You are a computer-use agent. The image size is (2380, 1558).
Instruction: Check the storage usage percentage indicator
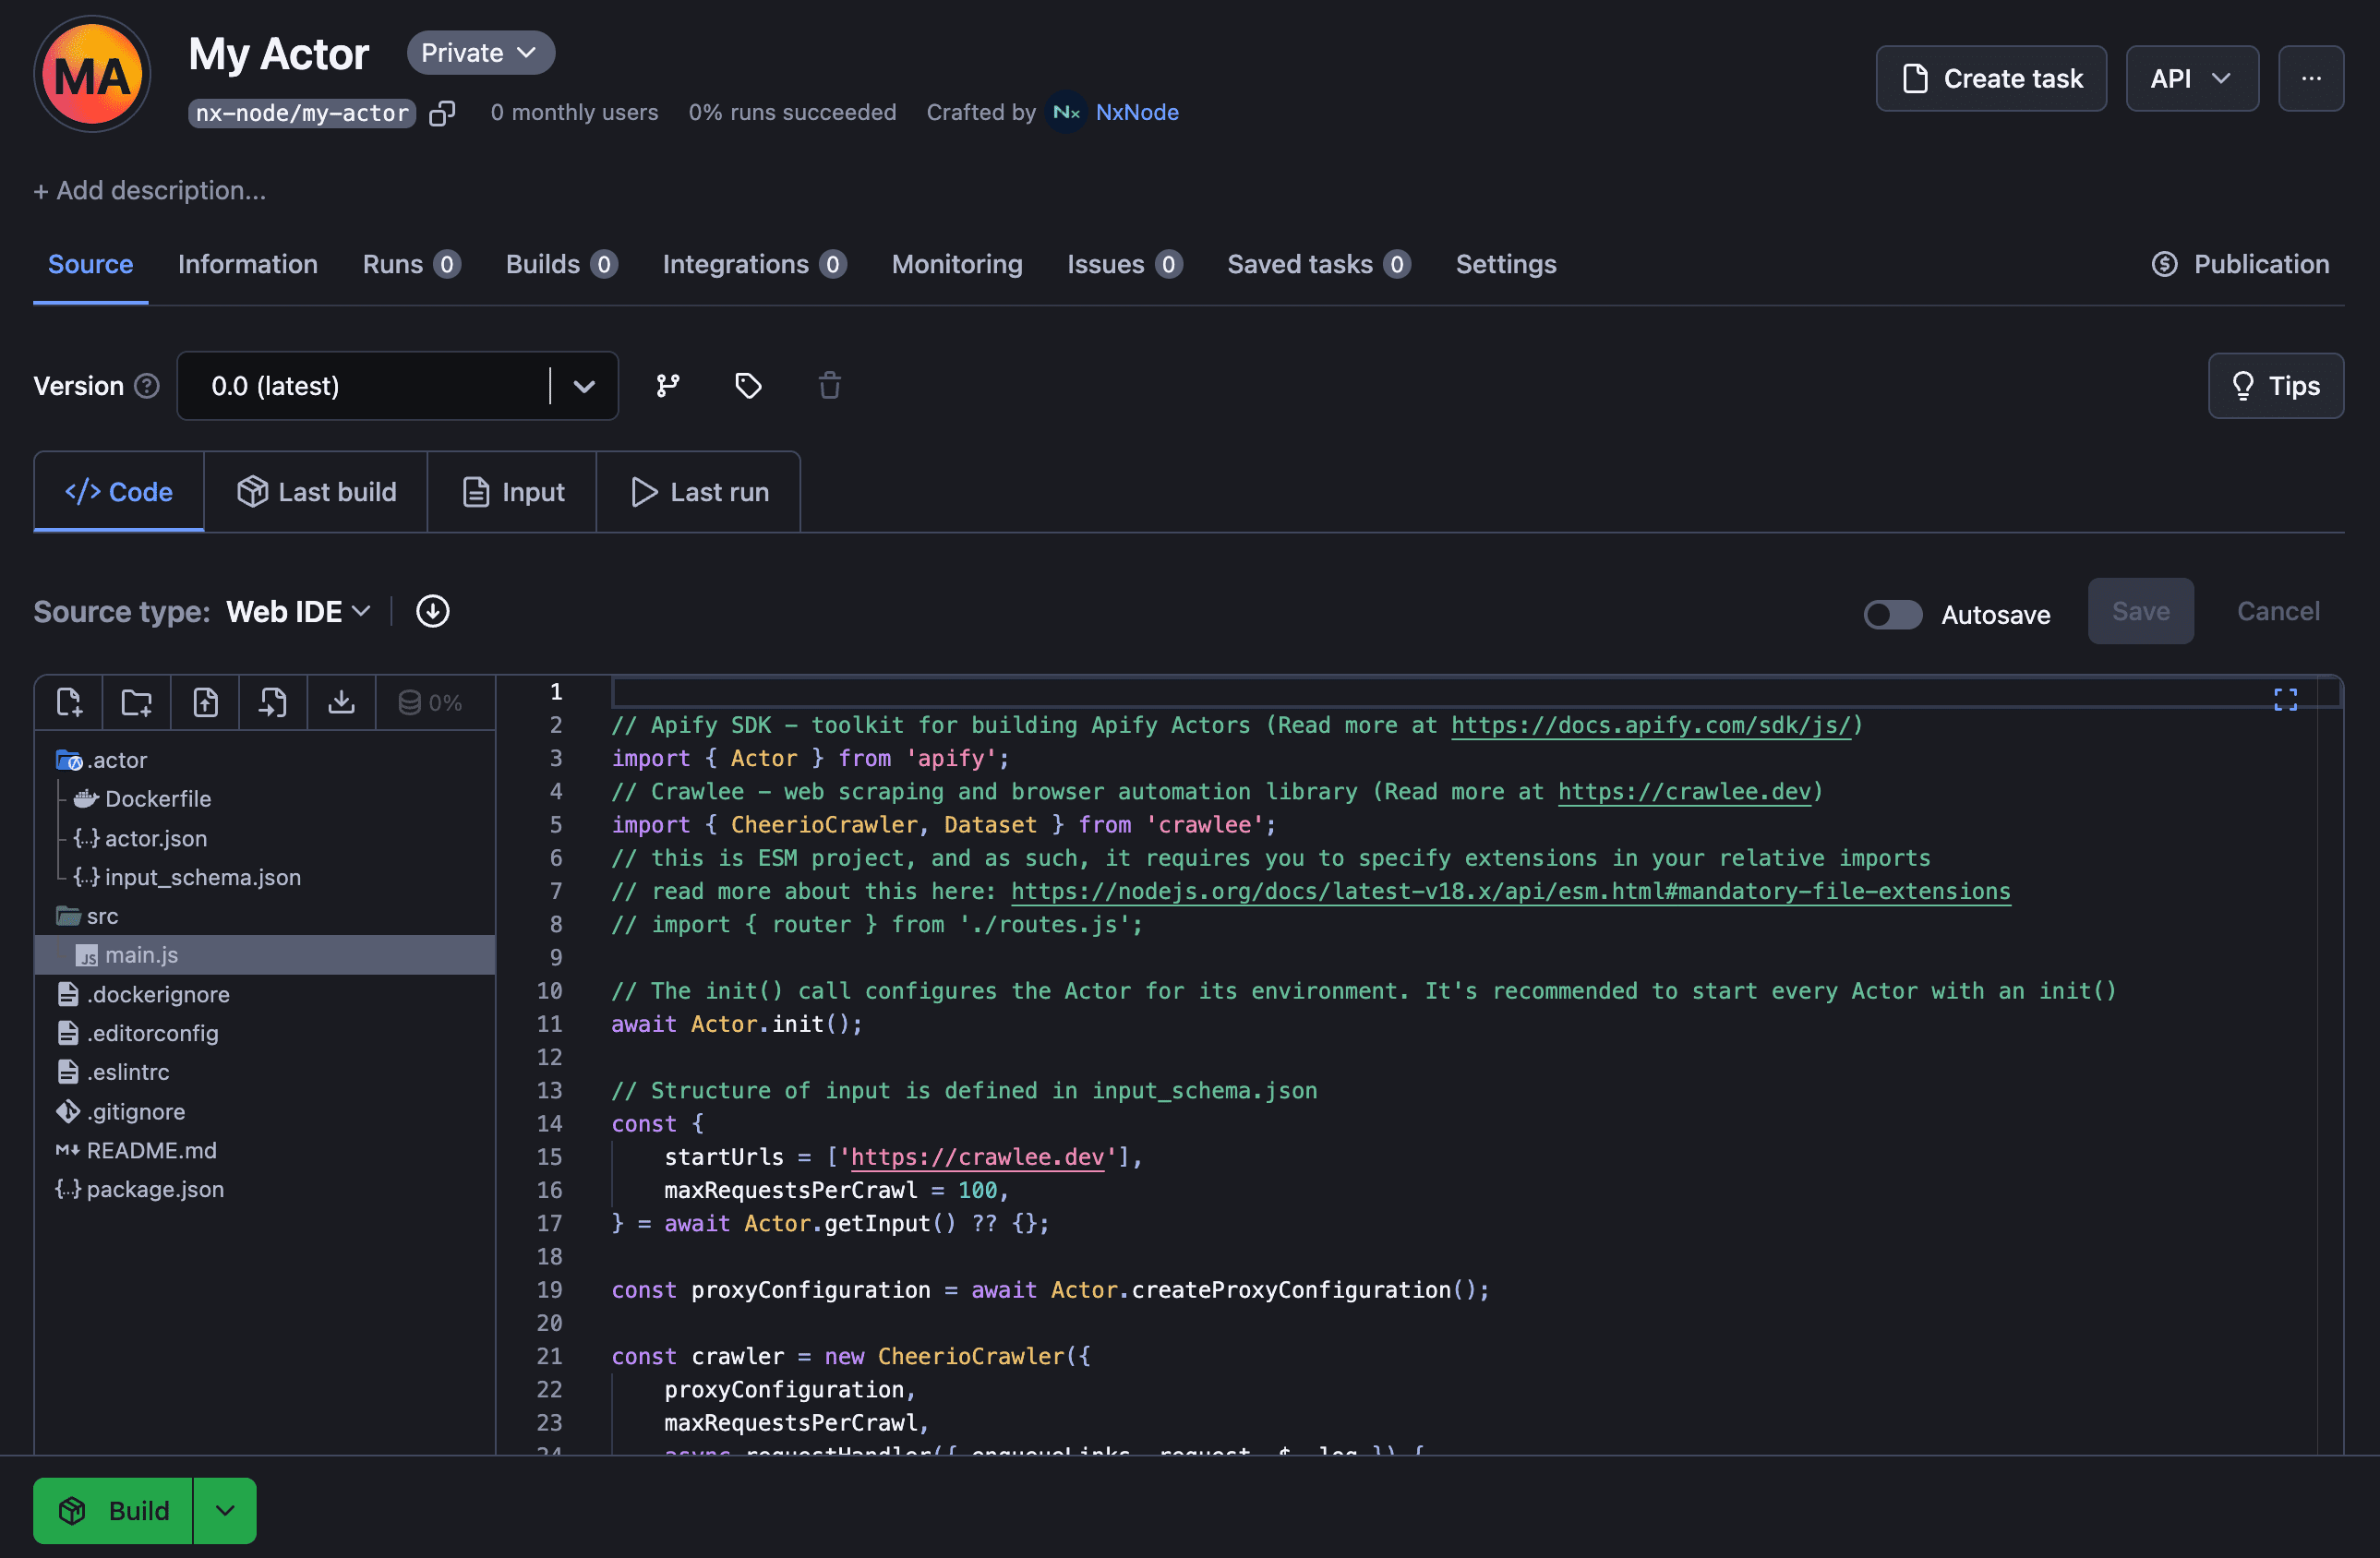click(x=433, y=702)
